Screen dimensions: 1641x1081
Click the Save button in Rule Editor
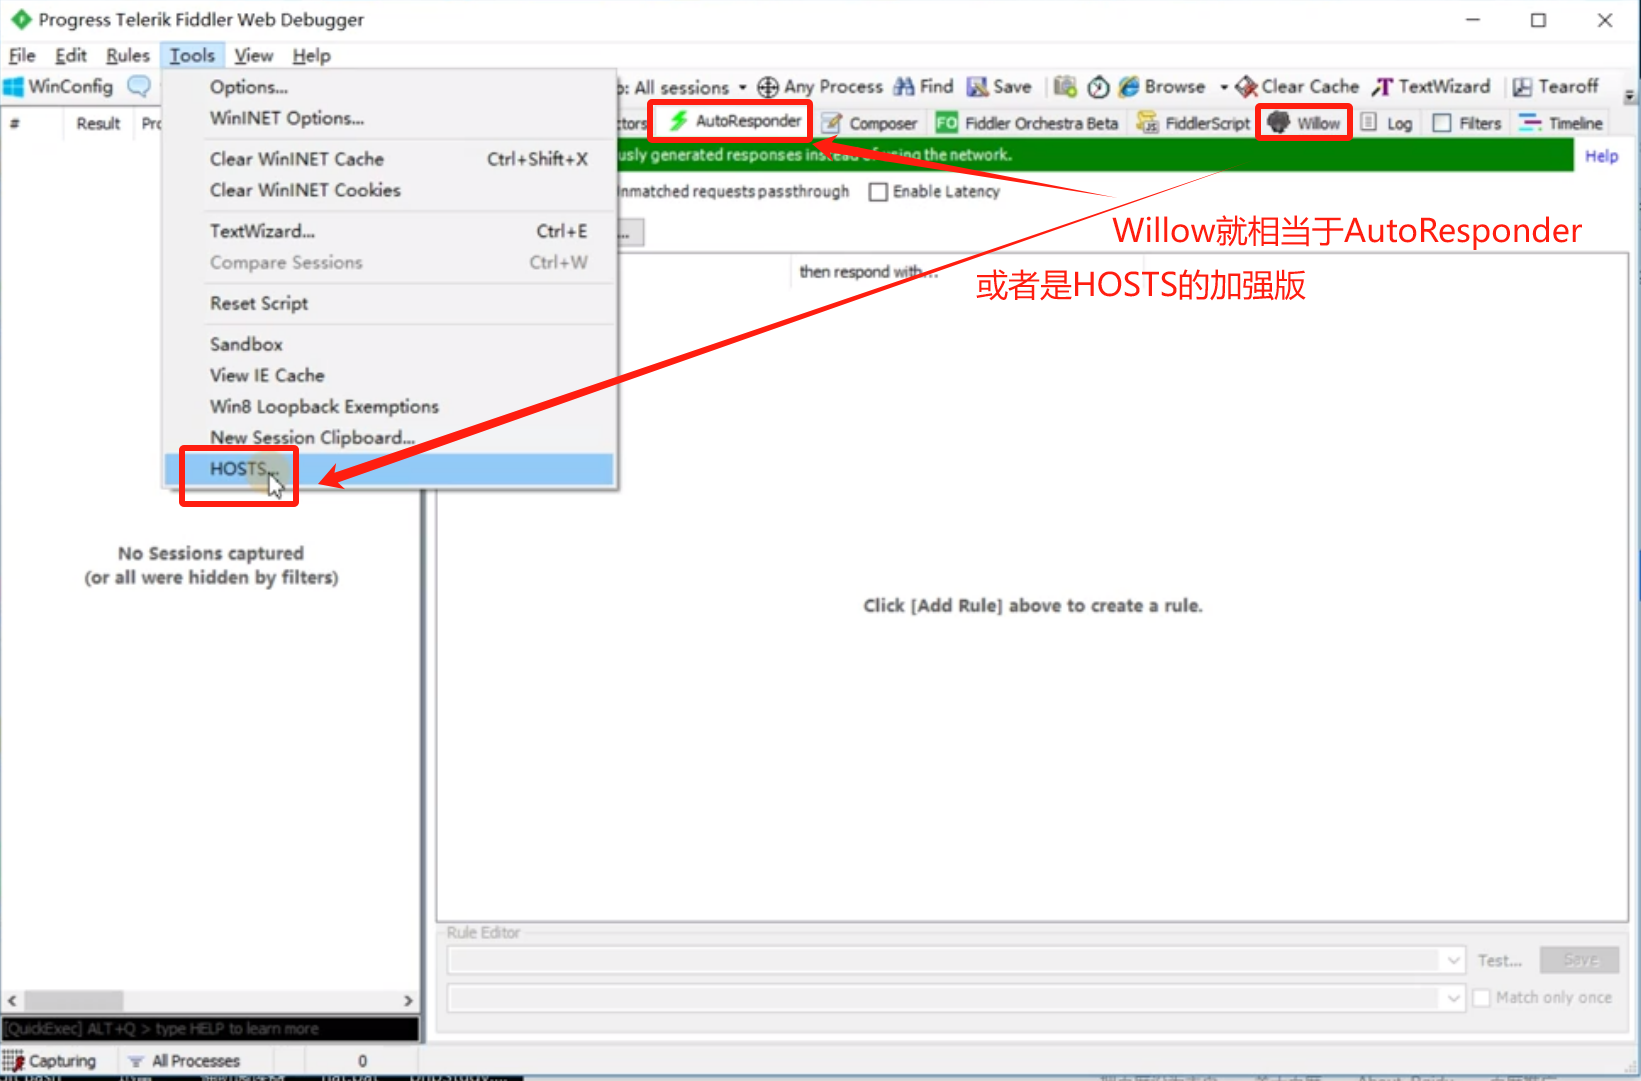click(x=1580, y=960)
